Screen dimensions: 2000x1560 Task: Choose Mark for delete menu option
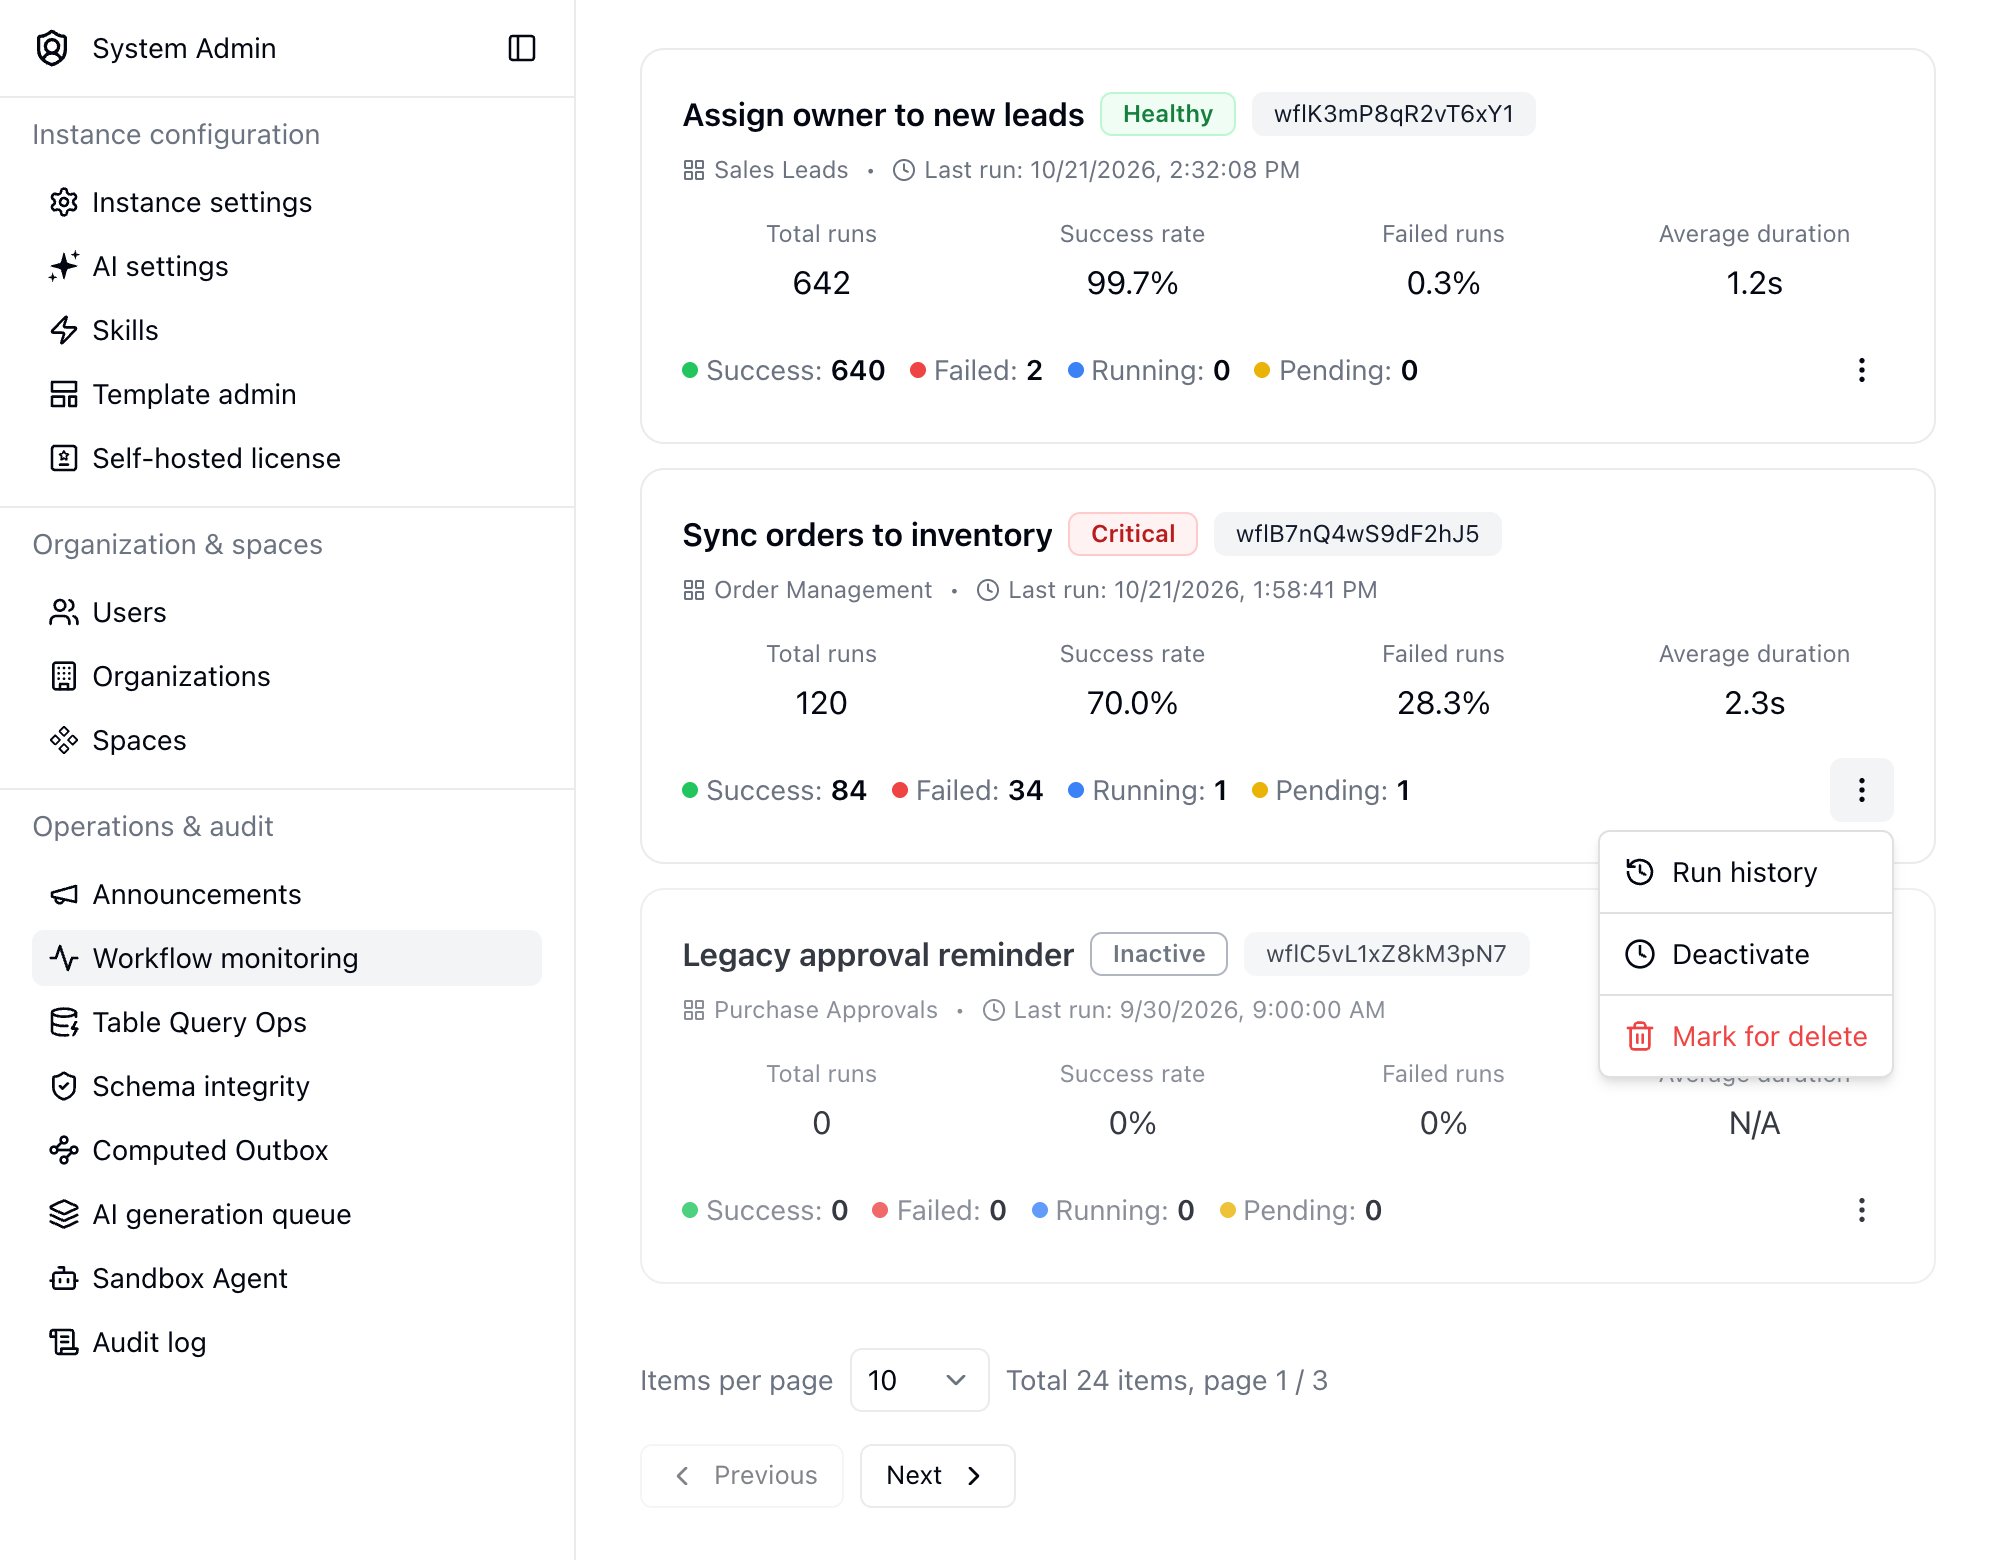1745,1036
